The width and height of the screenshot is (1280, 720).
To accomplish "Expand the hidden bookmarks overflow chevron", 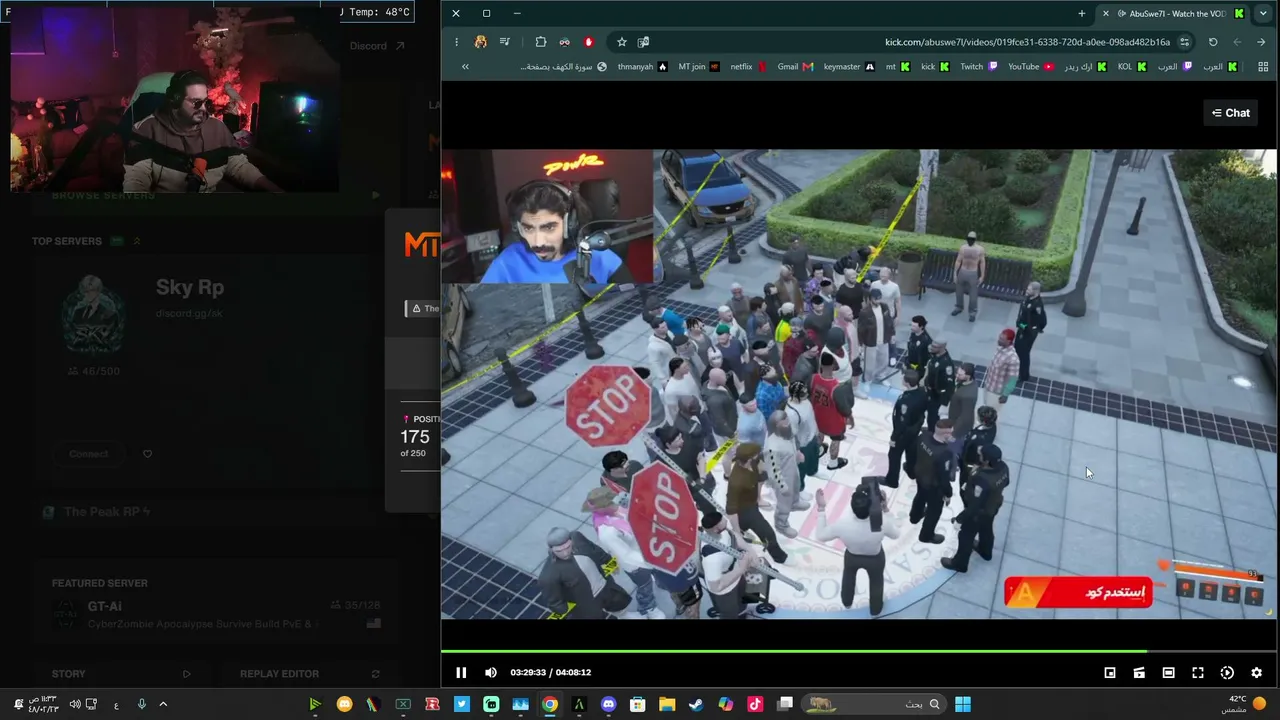I will pos(465,67).
